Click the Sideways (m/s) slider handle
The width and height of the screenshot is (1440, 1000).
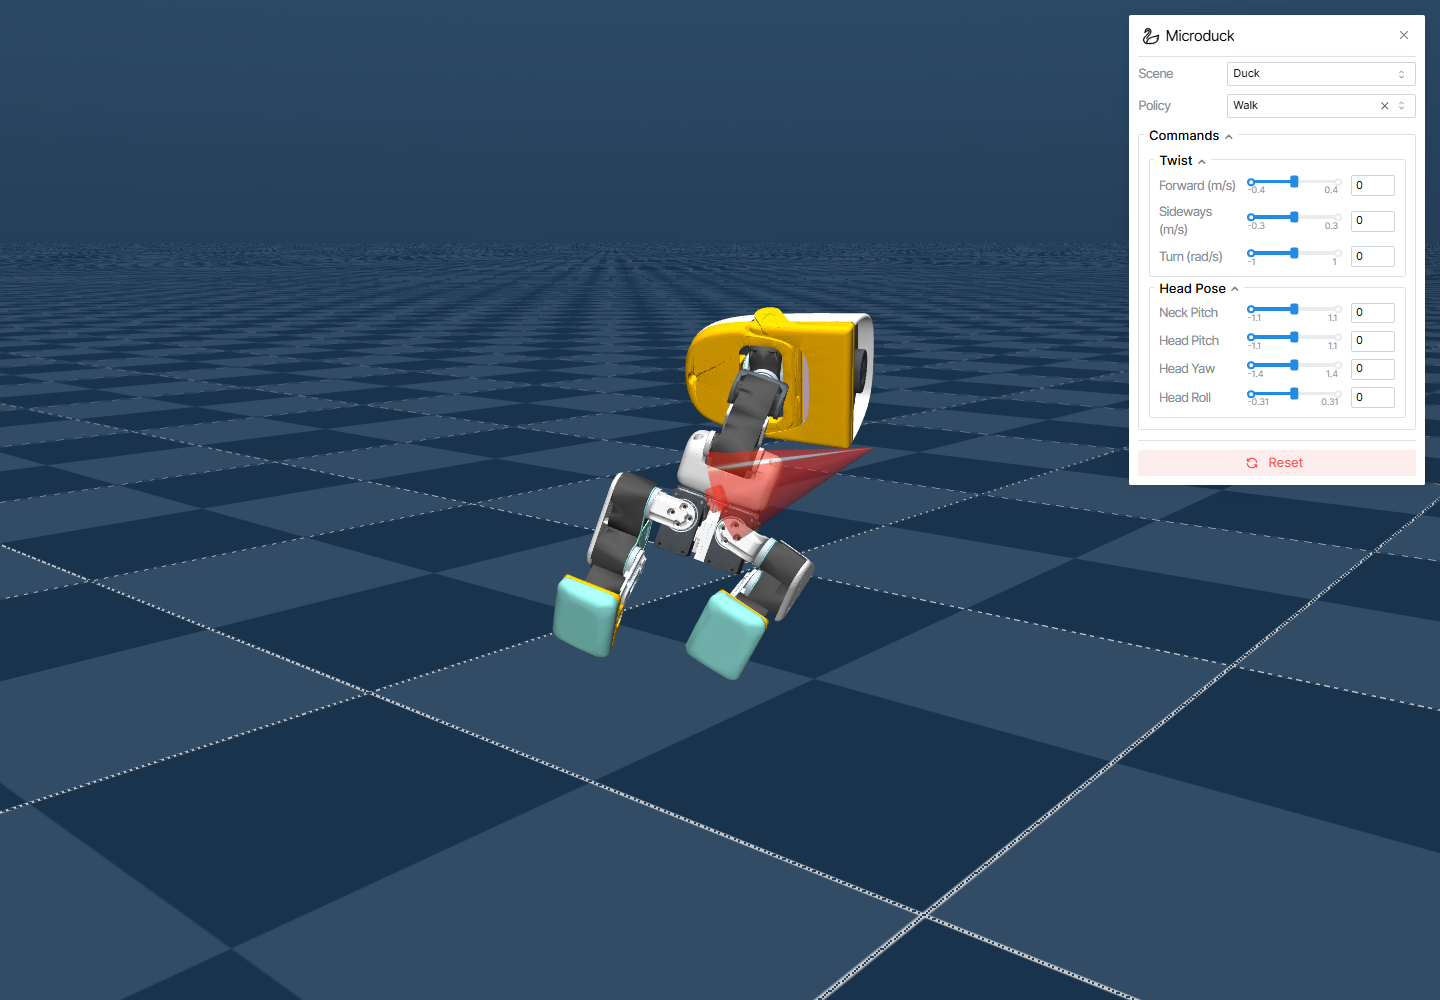click(1294, 217)
